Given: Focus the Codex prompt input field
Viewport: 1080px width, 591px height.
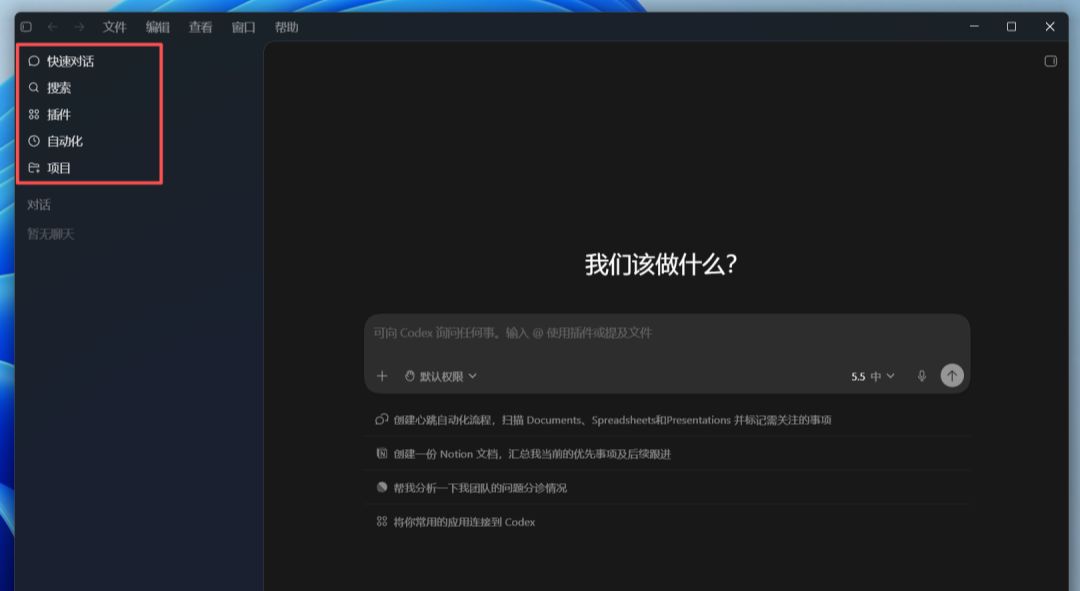Looking at the screenshot, I should click(x=667, y=333).
